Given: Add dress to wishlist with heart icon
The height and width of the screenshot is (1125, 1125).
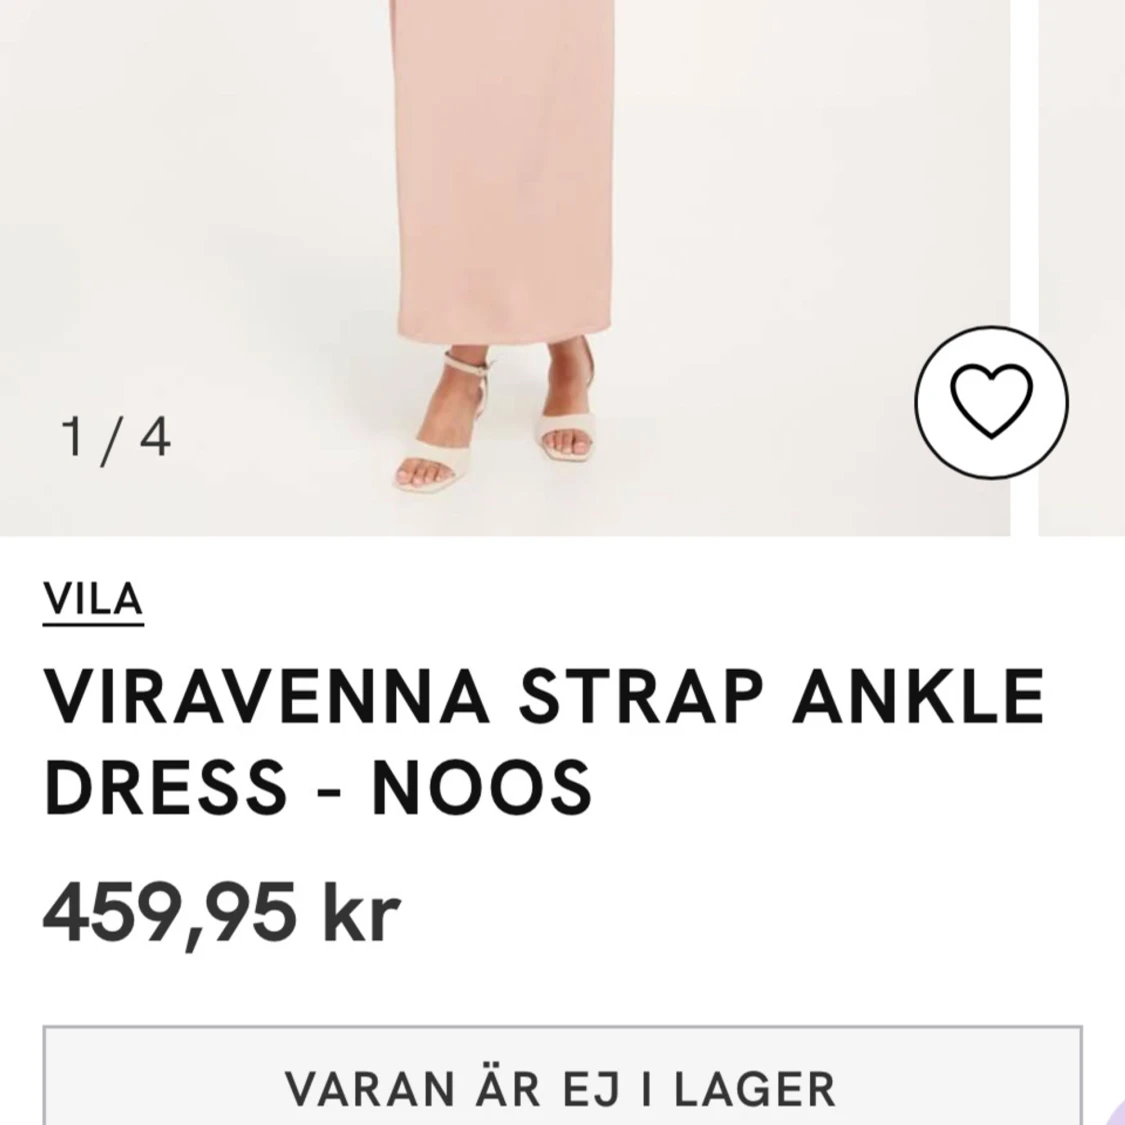Looking at the screenshot, I should pos(991,402).
